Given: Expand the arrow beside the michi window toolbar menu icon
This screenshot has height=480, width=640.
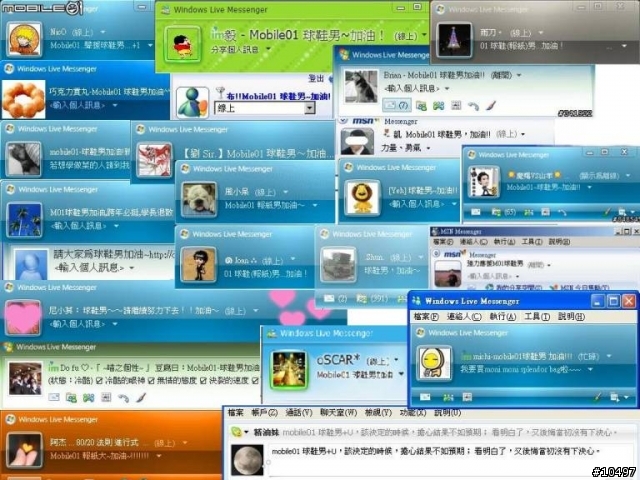Looking at the screenshot, I should coord(626,397).
